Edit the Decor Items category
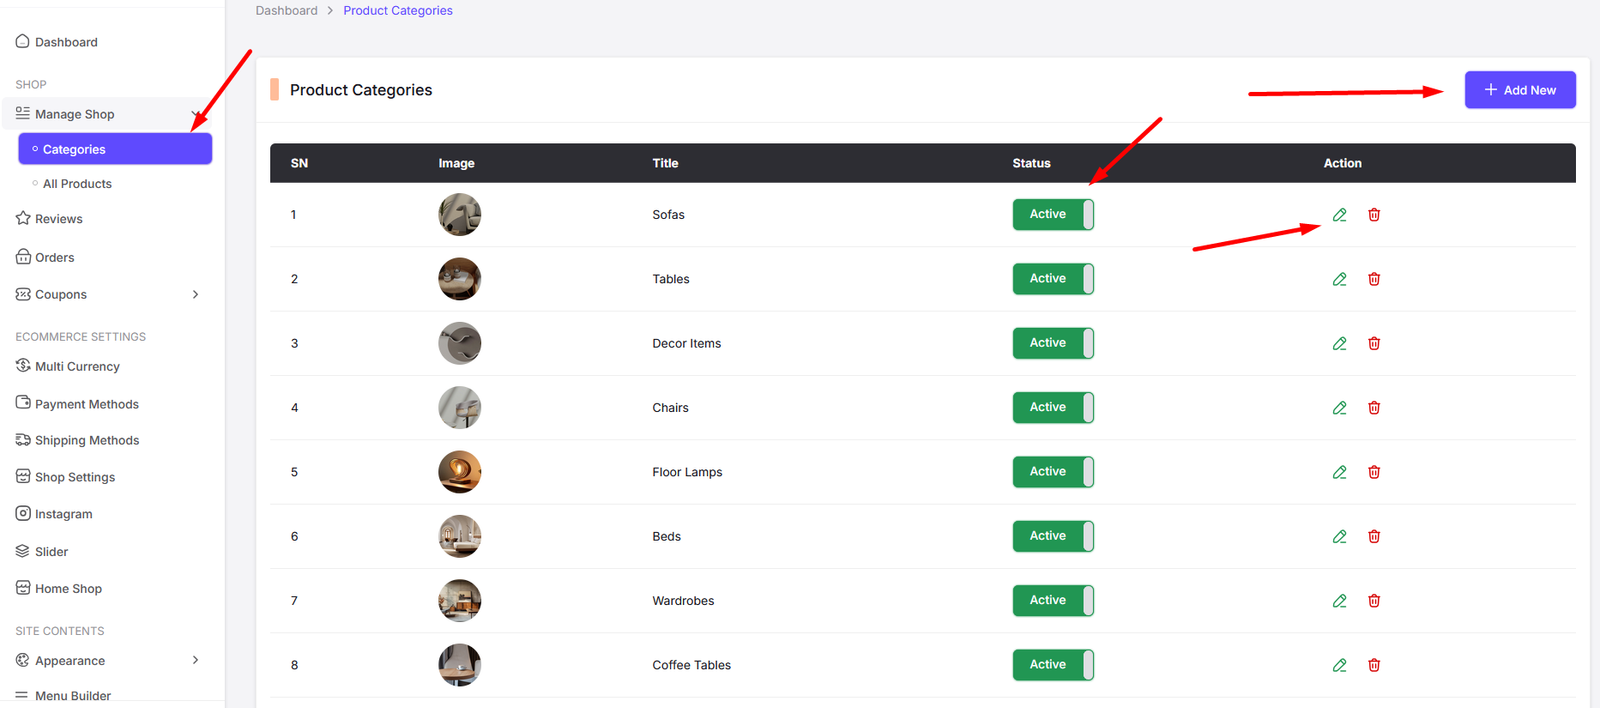 1339,344
